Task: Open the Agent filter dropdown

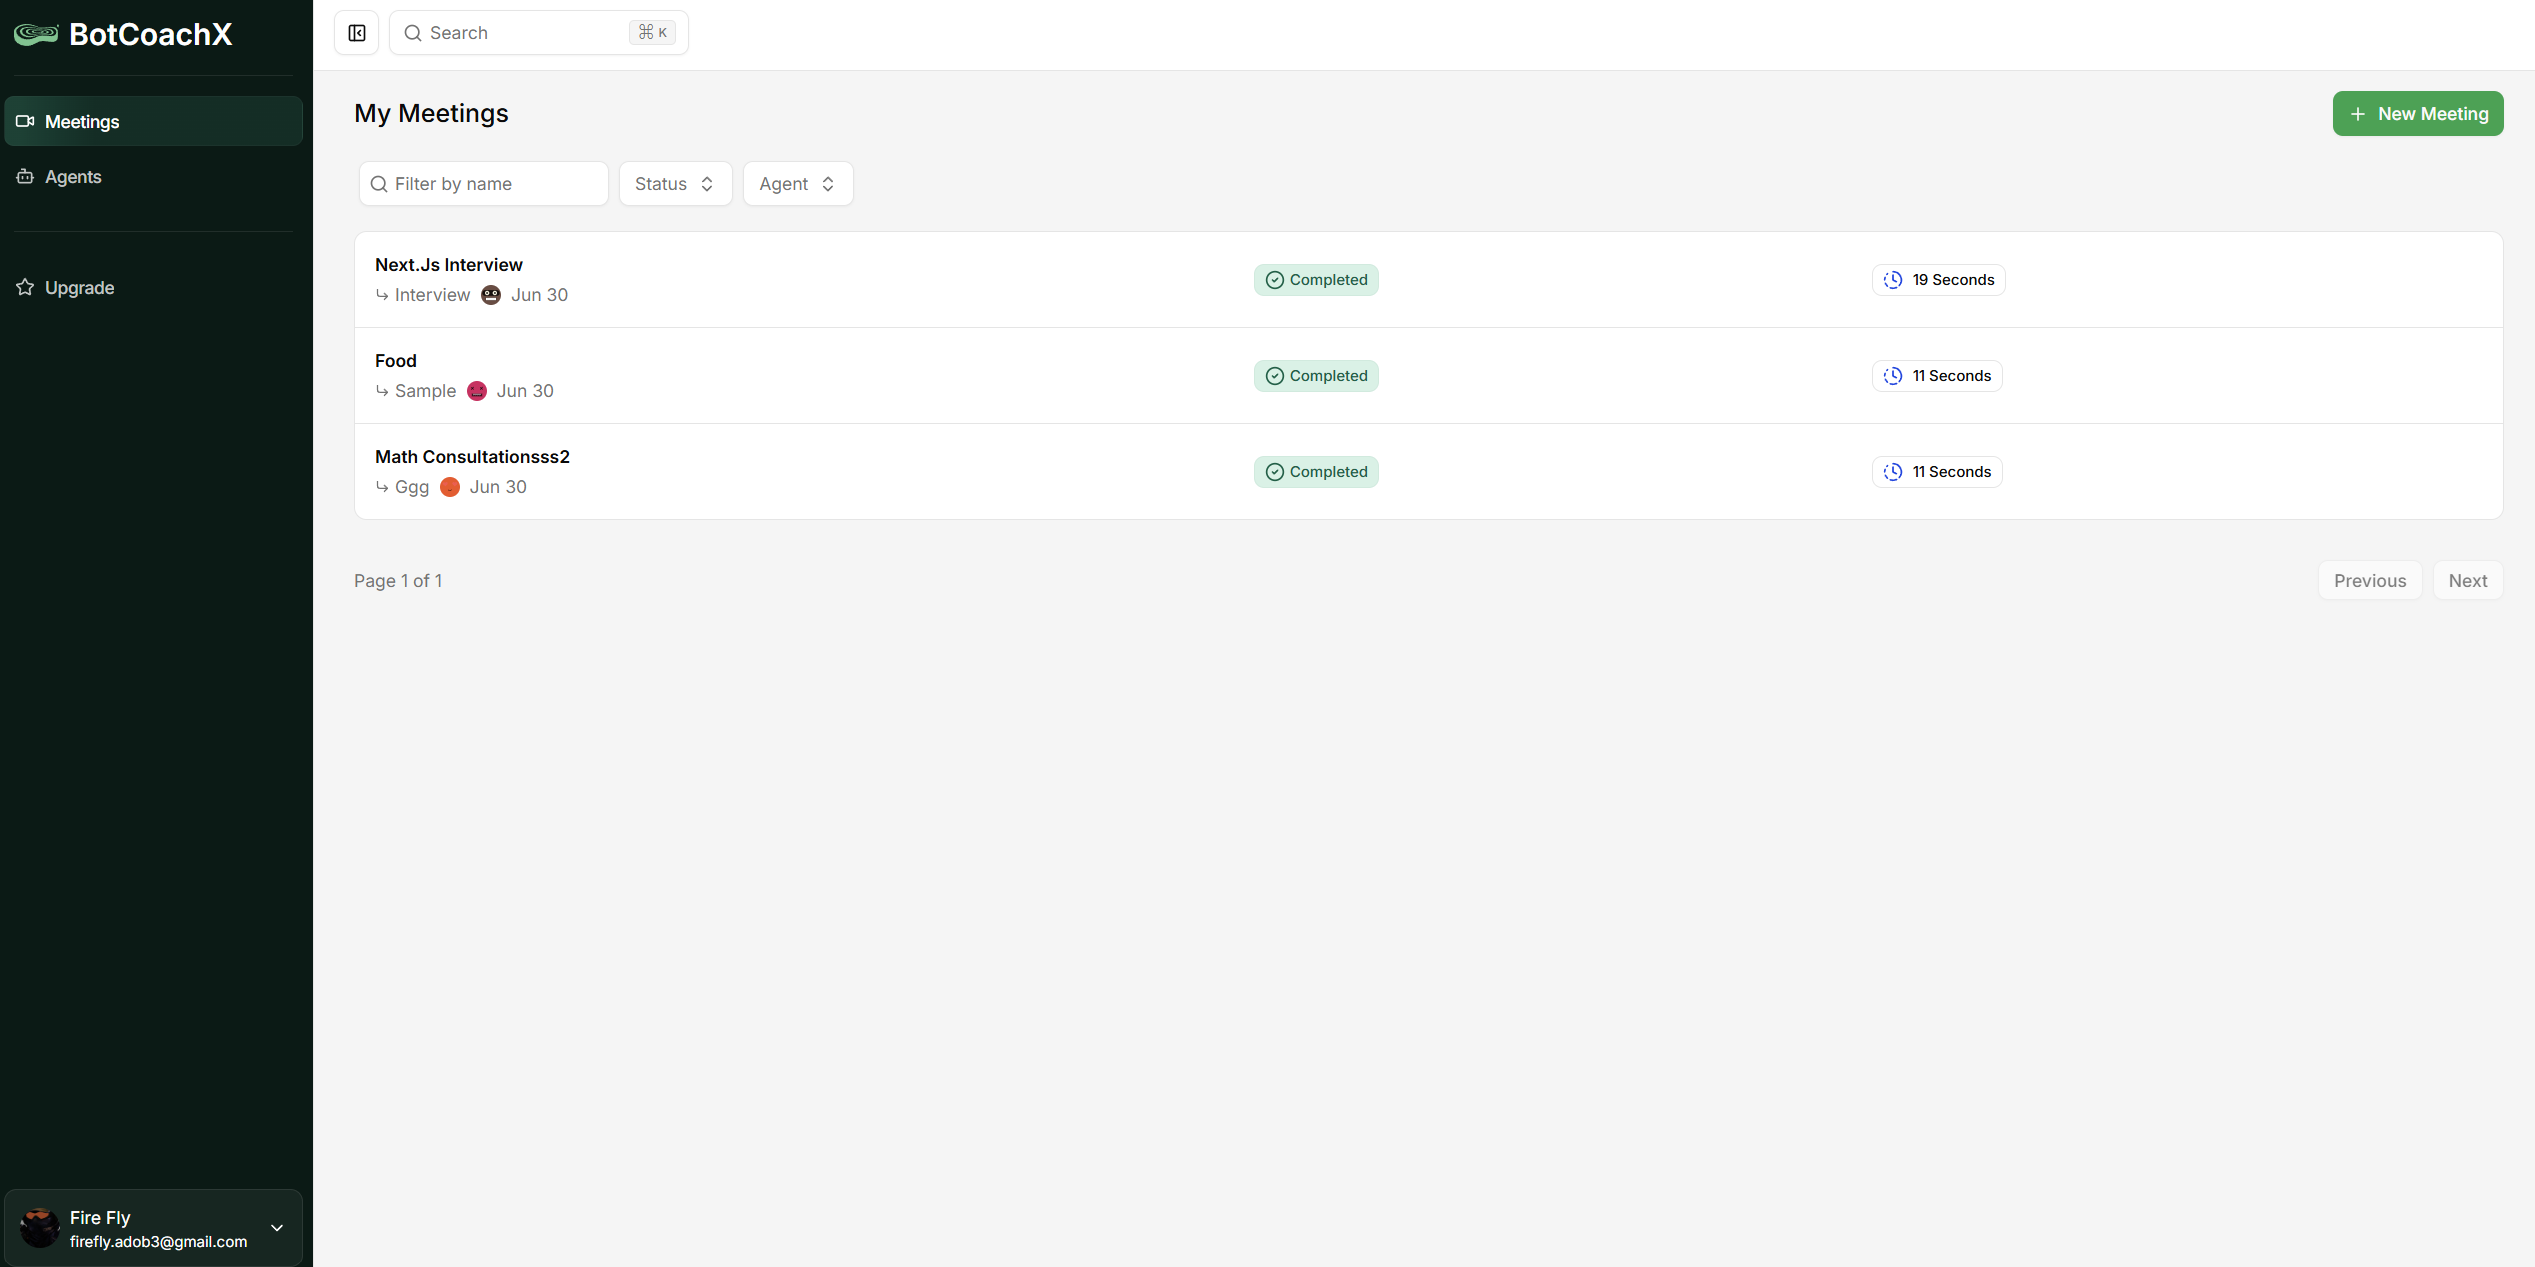Action: [798, 184]
